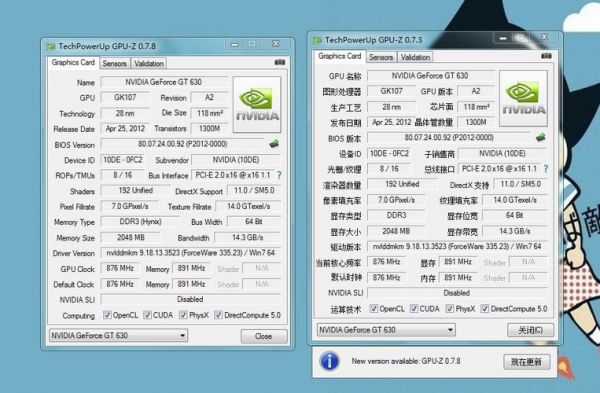
Task: Click the Close button in GPU-Z 0.7.8
Action: click(264, 336)
